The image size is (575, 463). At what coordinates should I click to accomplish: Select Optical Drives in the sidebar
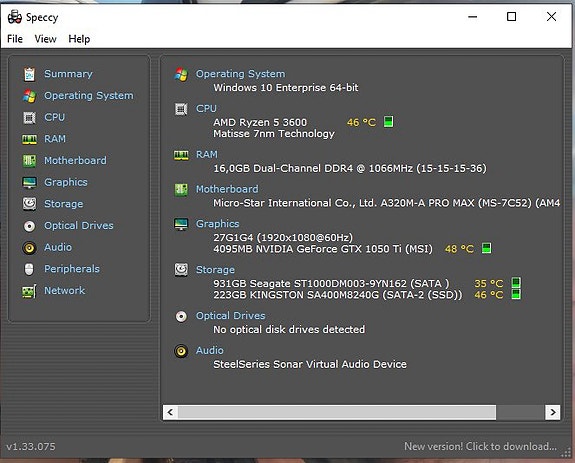tap(79, 225)
